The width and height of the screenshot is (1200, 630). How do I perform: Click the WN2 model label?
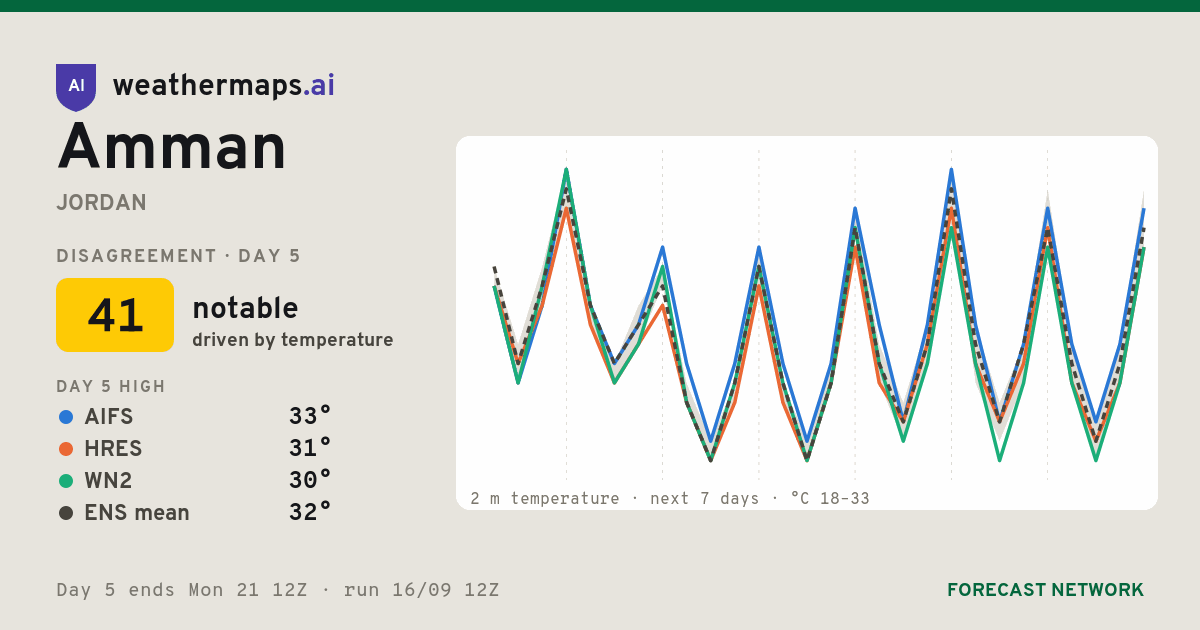108,481
